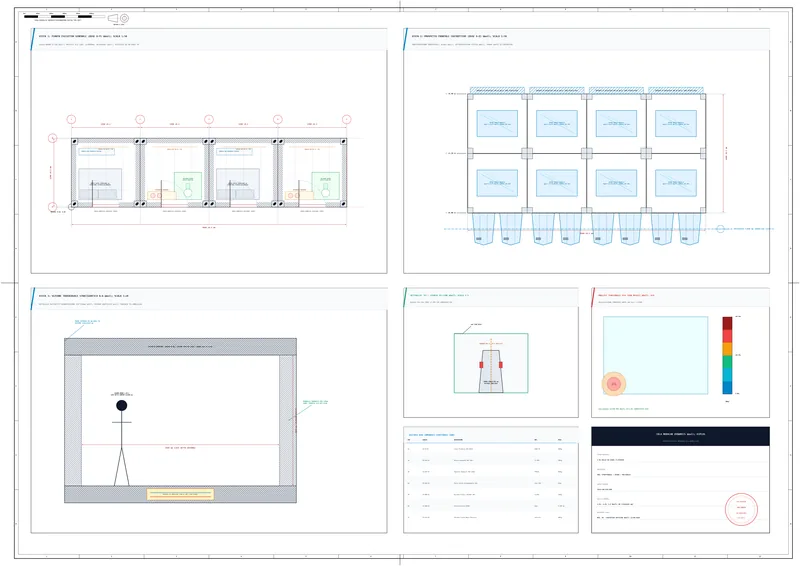Select the middle column grid bubble in View 1
The image size is (800, 566).
click(x=209, y=119)
